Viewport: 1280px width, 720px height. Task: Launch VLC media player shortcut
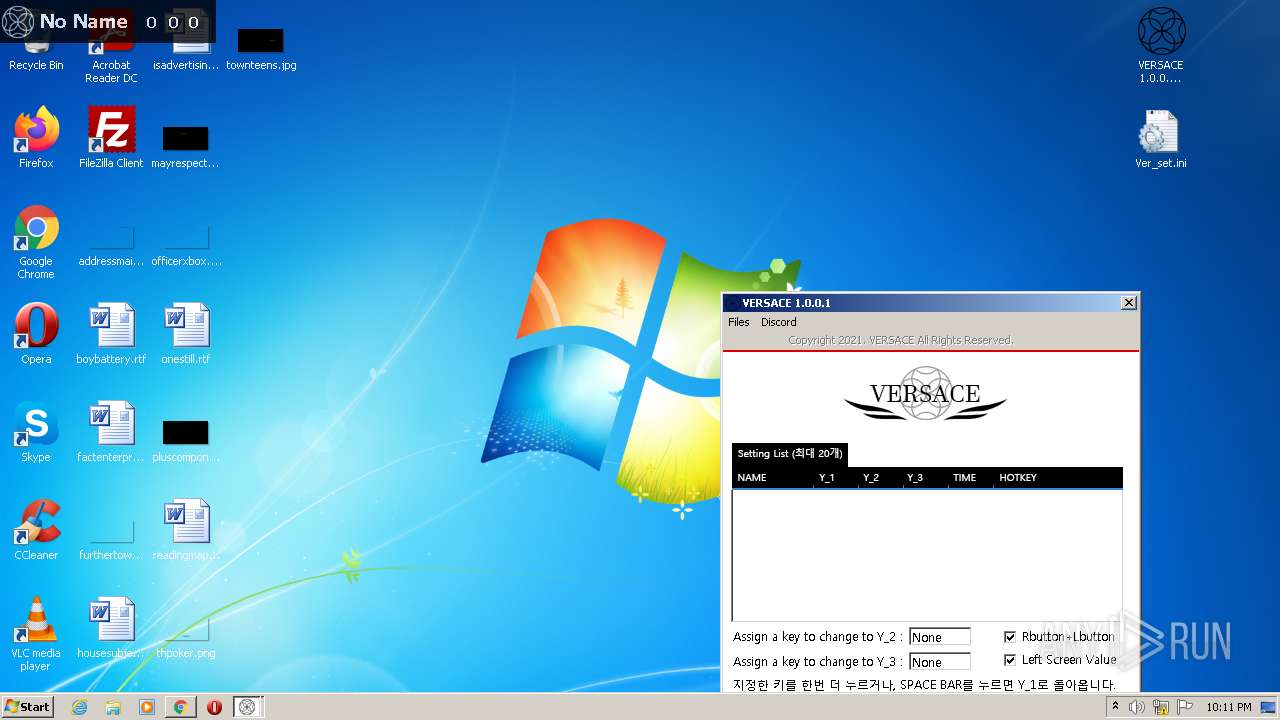point(36,634)
